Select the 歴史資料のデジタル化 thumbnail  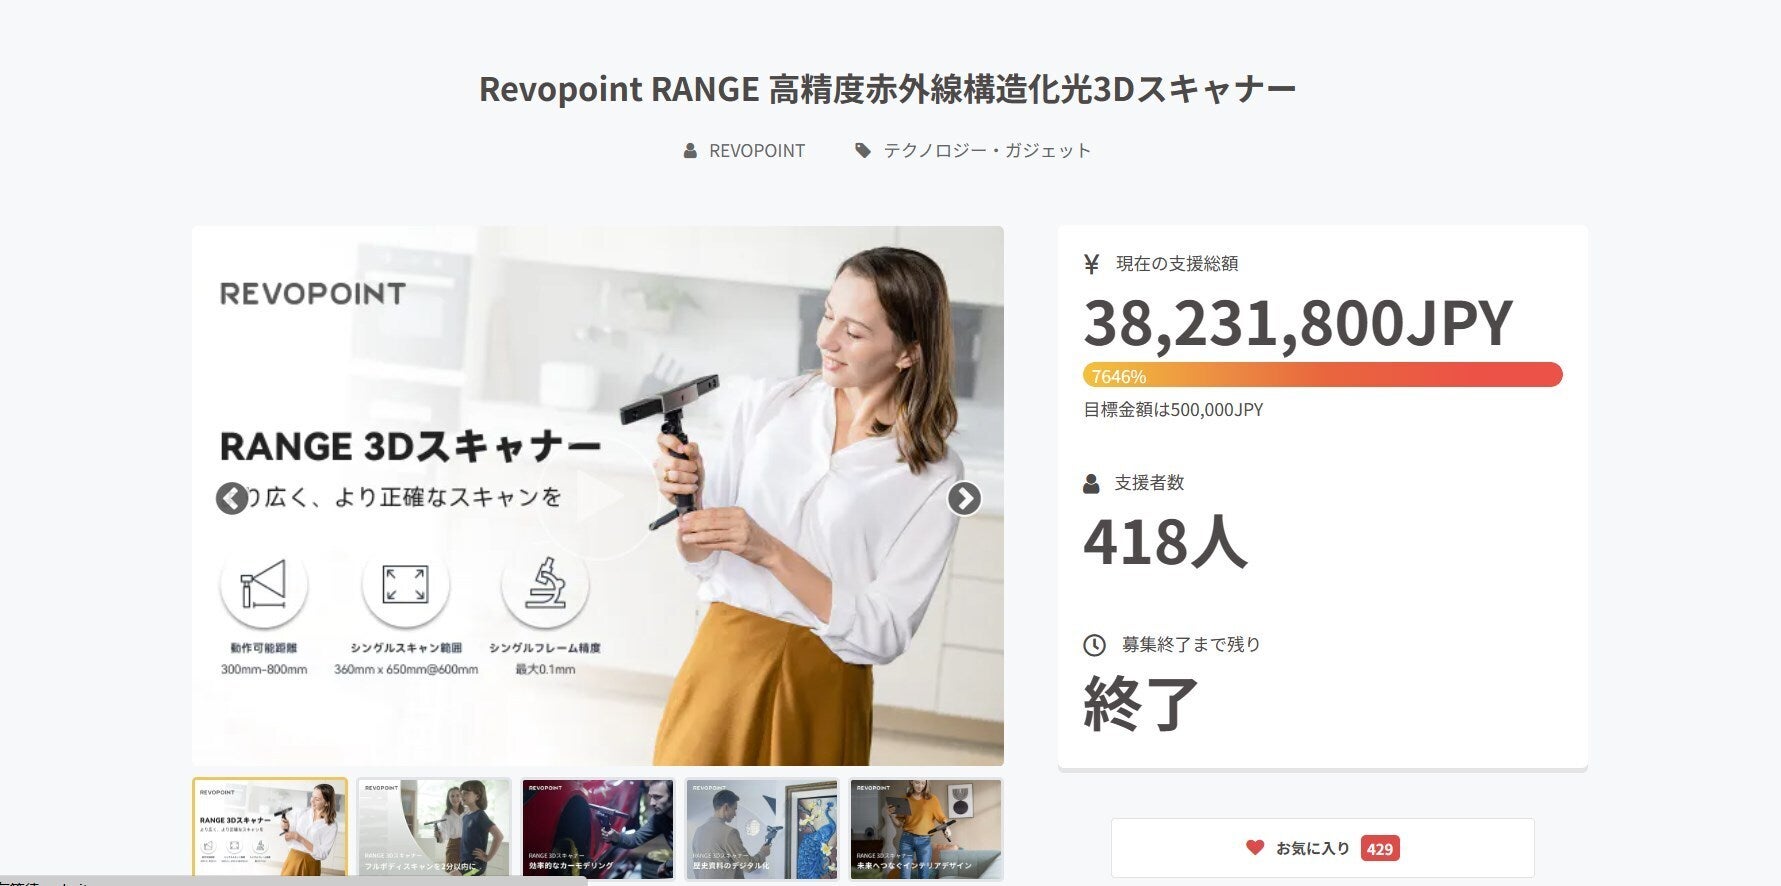[762, 828]
